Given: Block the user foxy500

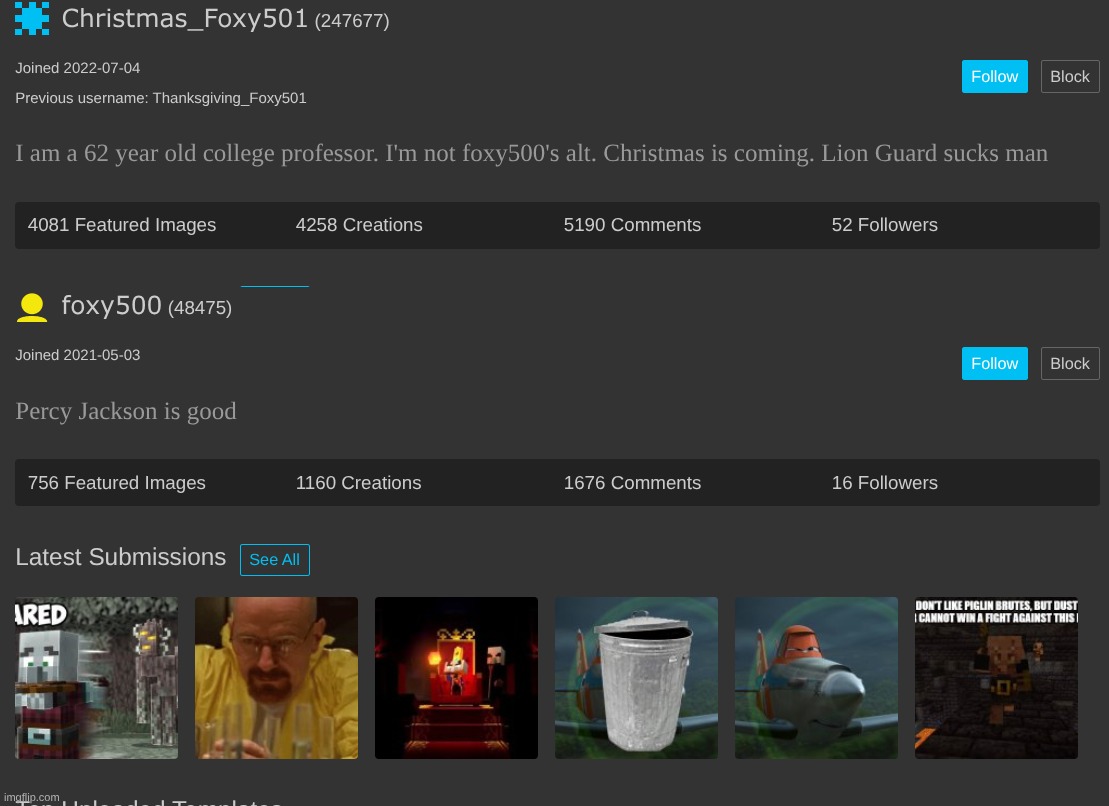Looking at the screenshot, I should click(x=1069, y=364).
